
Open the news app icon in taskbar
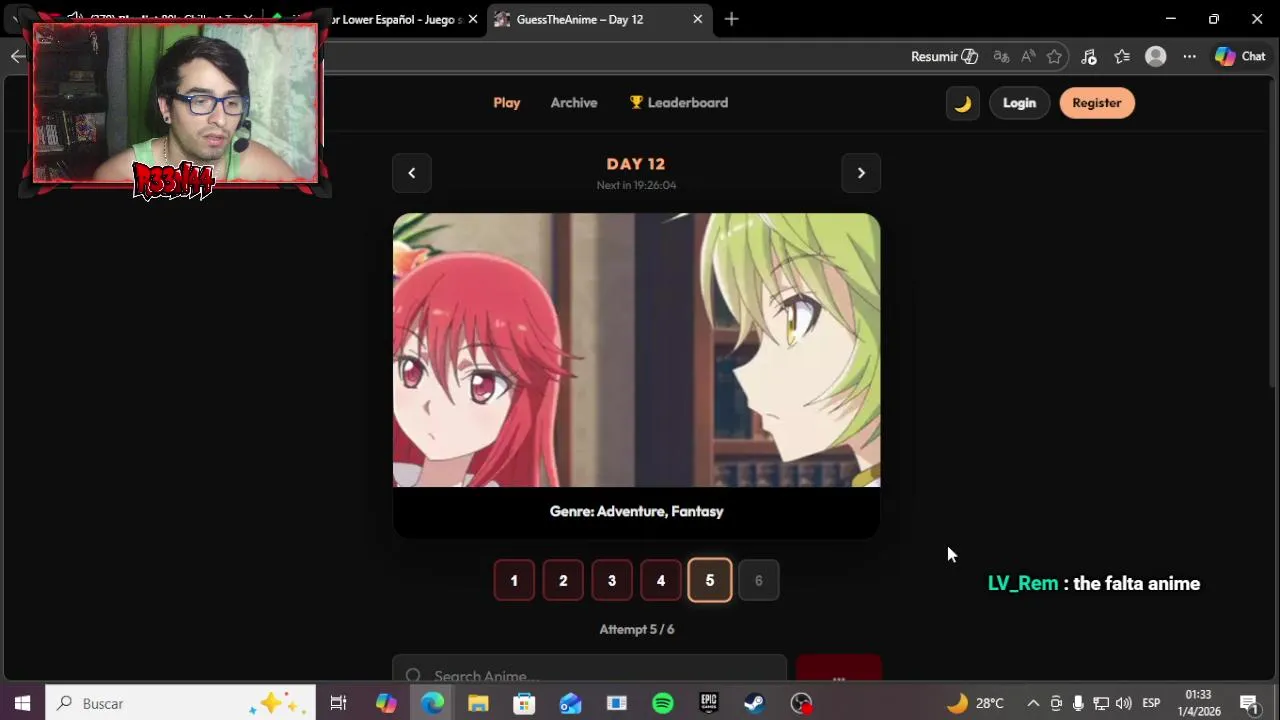[x=617, y=703]
